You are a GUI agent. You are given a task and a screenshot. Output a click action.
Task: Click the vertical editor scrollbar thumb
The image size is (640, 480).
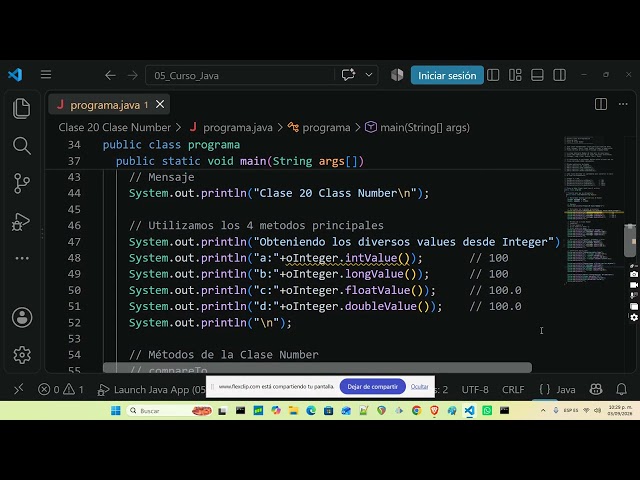tap(630, 240)
